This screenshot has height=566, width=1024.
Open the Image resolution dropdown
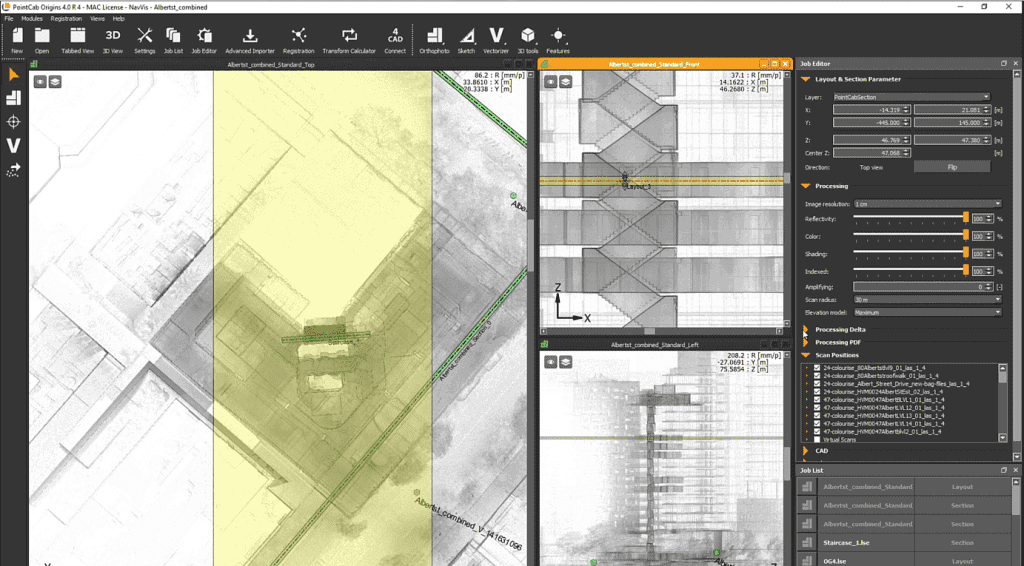(926, 203)
